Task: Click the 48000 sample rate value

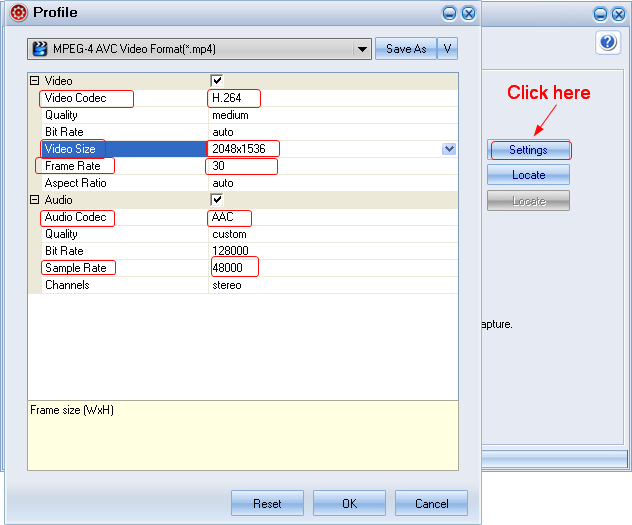Action: (x=227, y=268)
